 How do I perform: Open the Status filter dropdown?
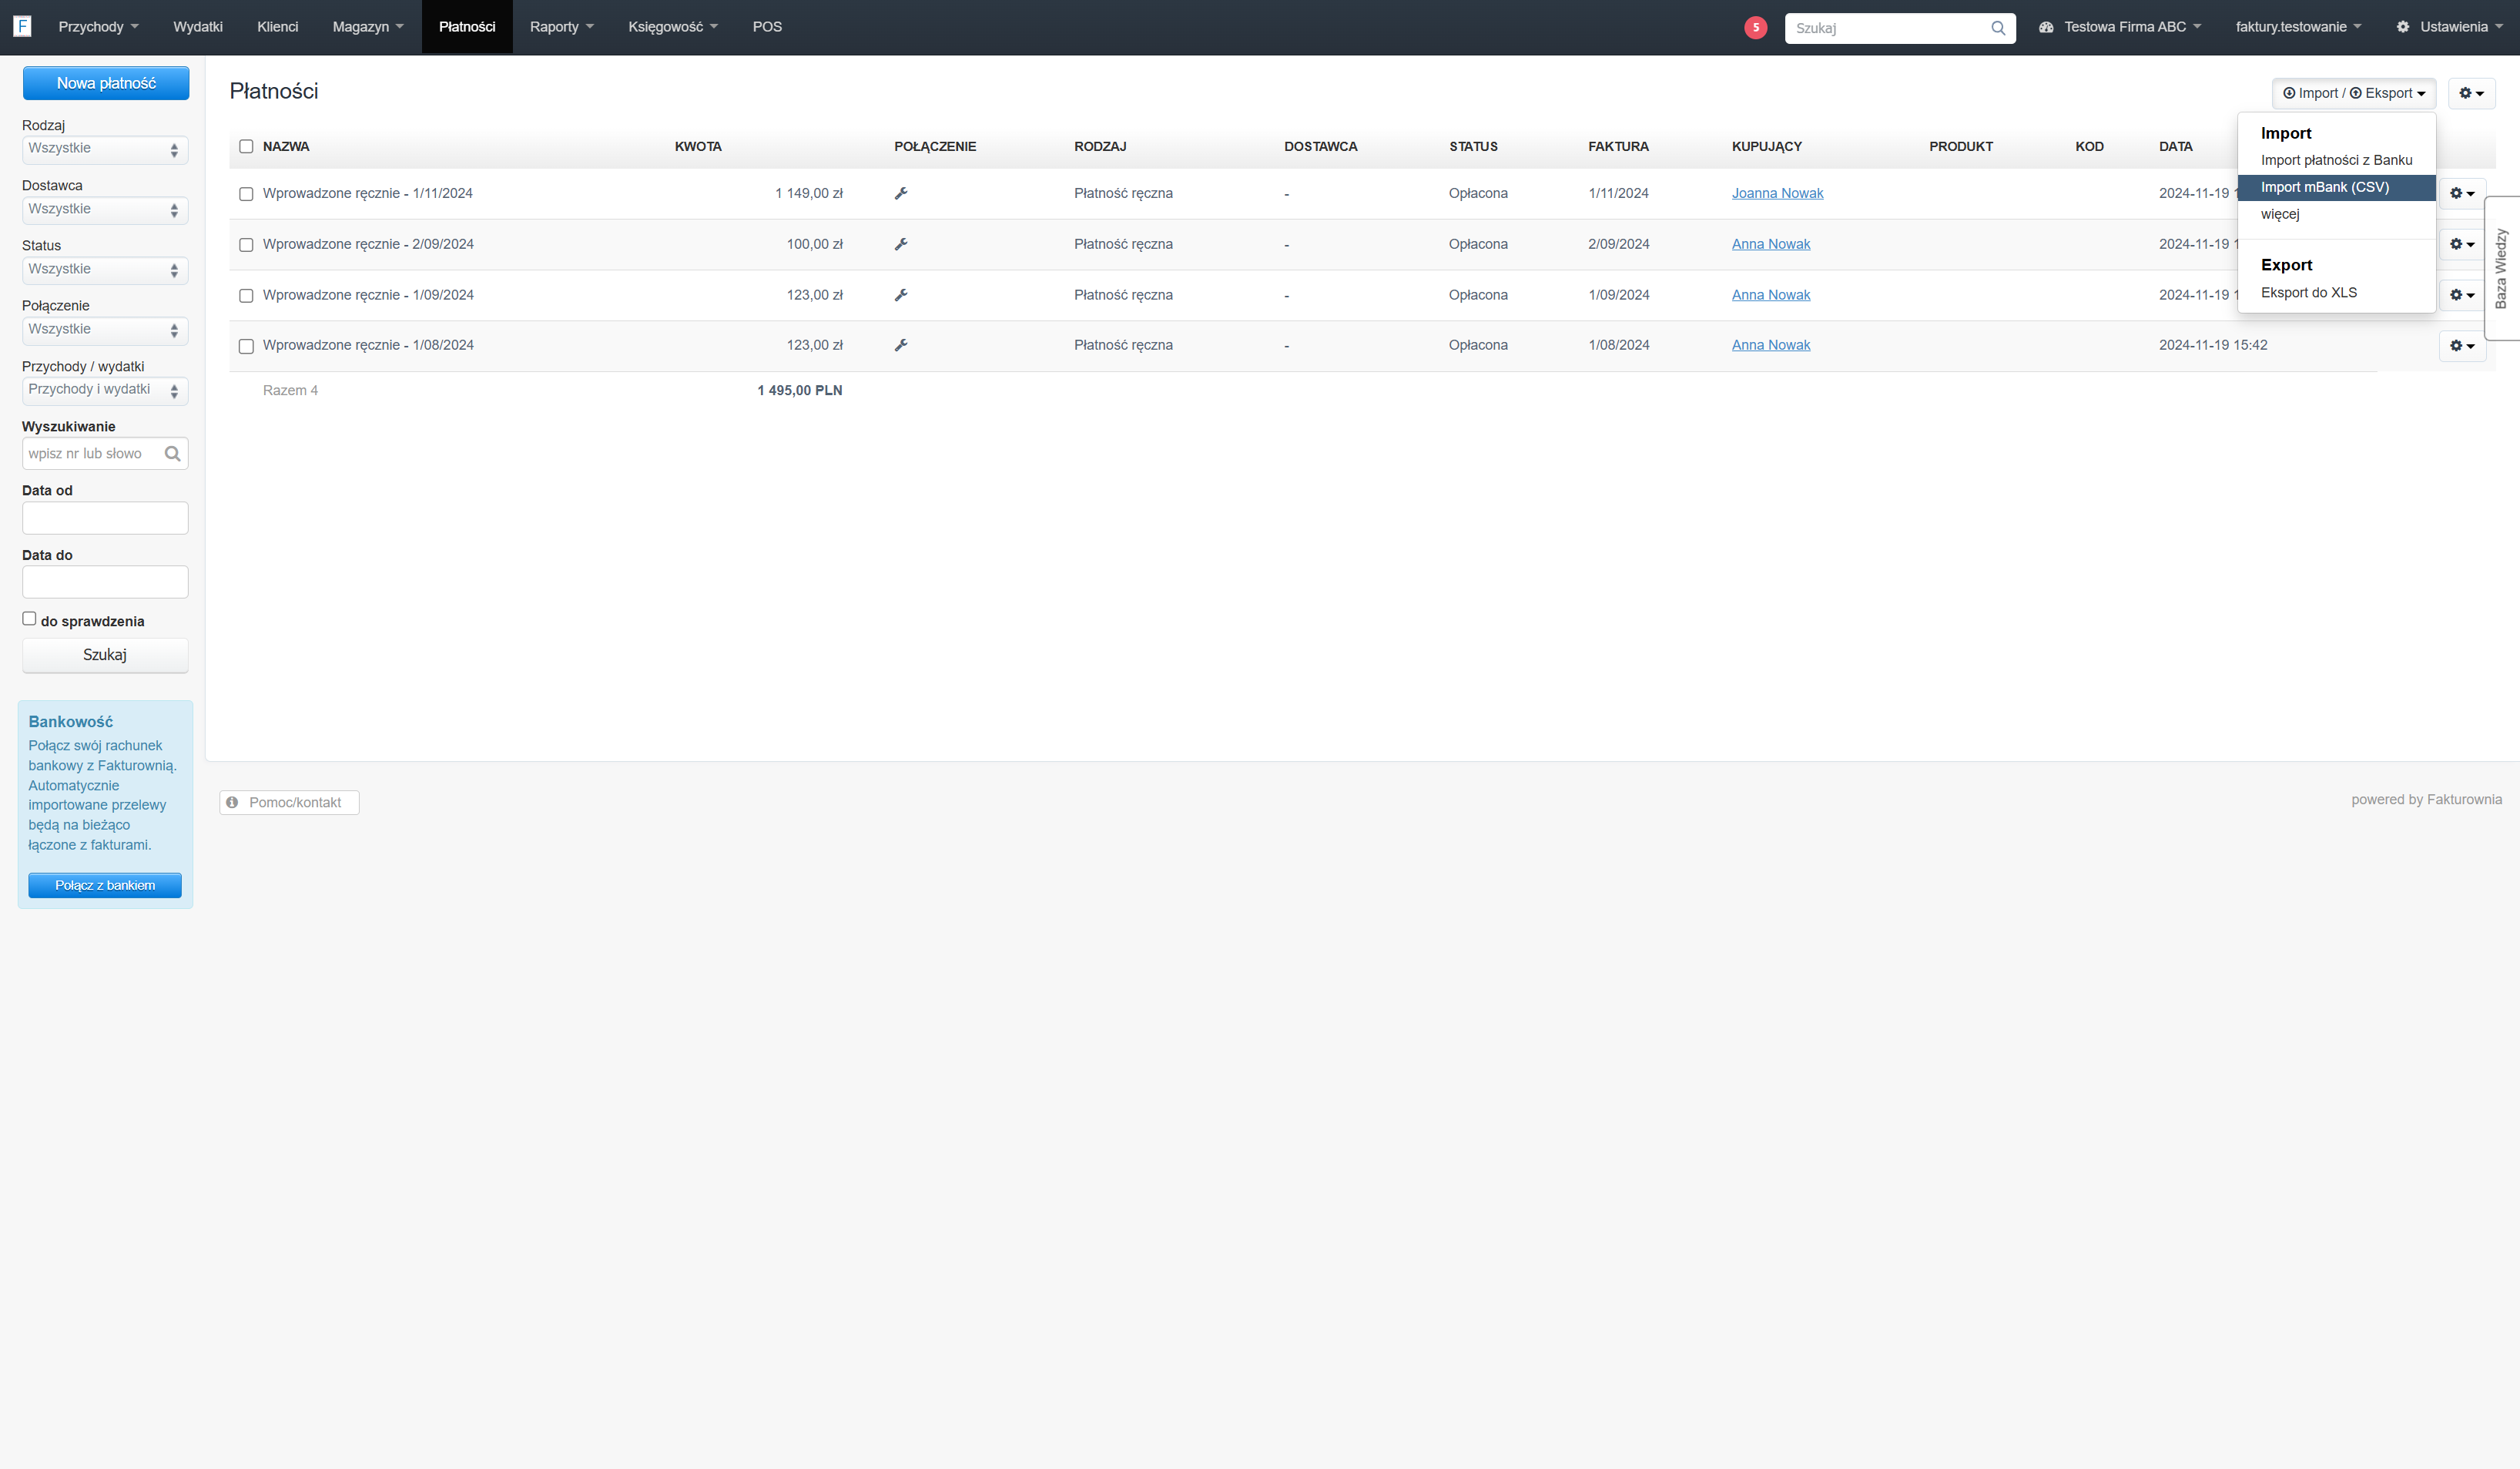pyautogui.click(x=105, y=270)
